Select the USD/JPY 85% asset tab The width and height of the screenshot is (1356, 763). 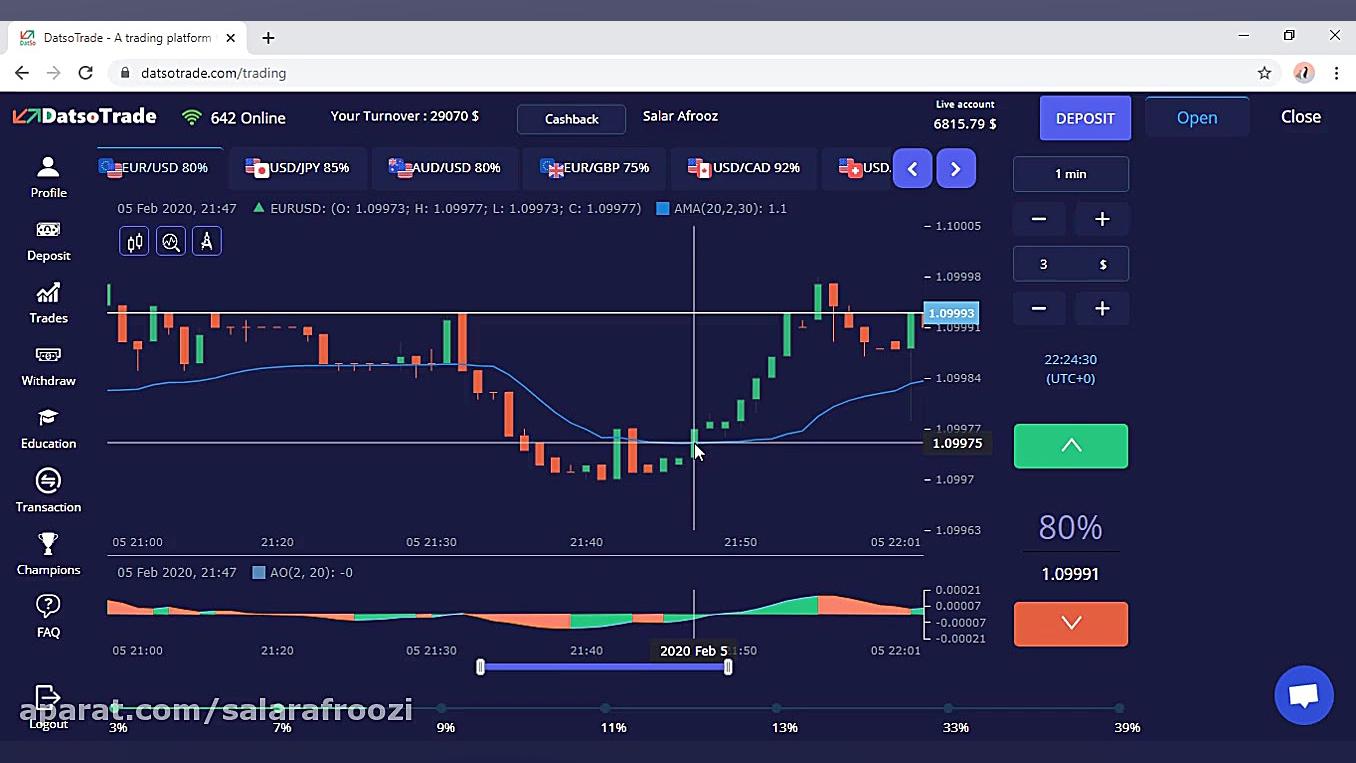(297, 168)
